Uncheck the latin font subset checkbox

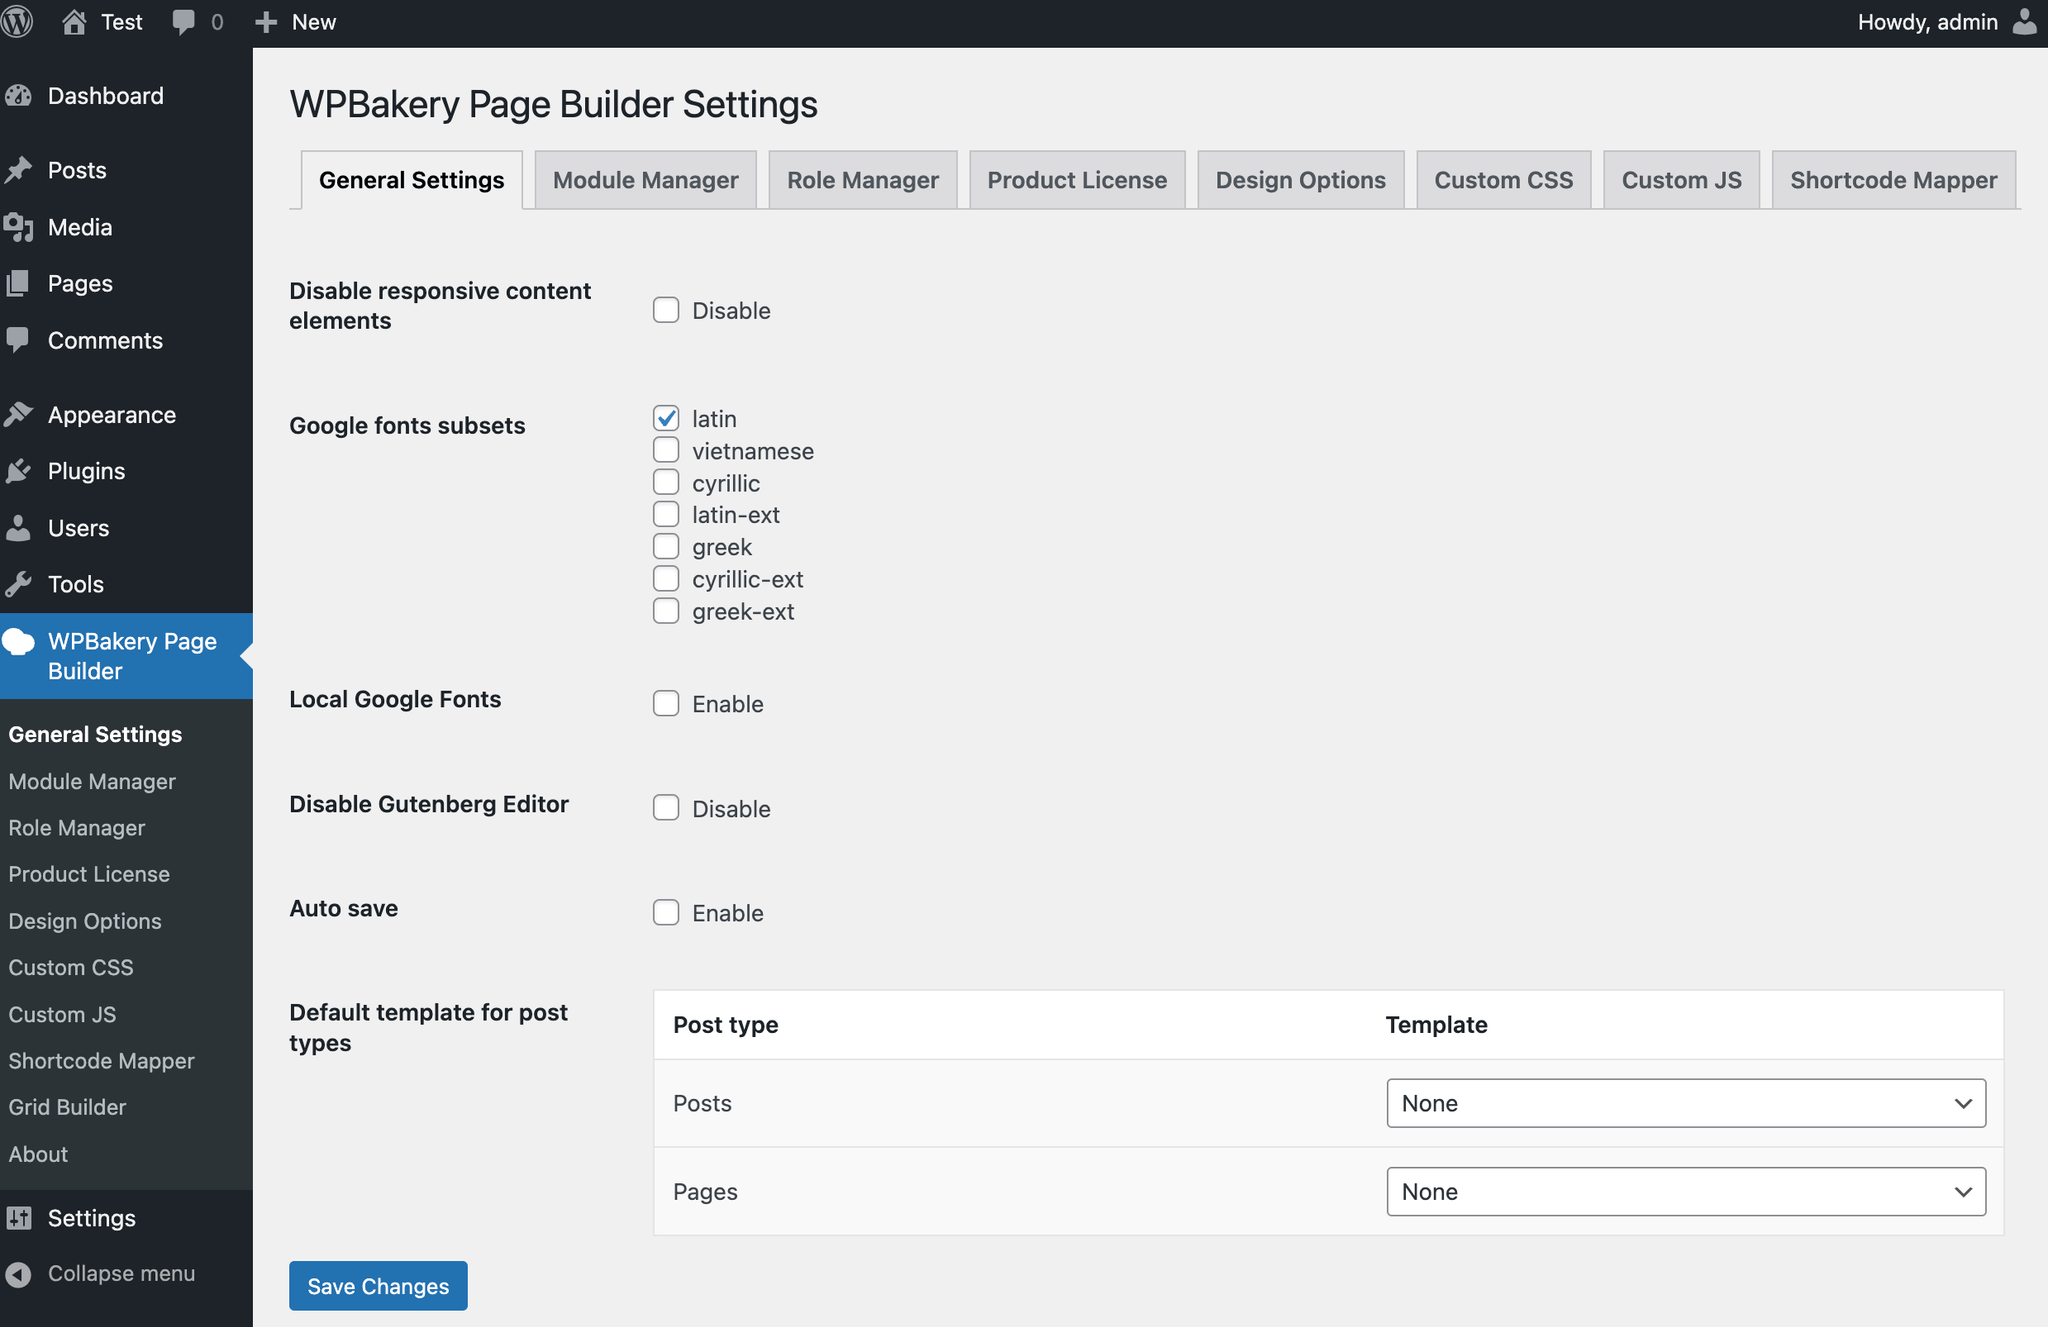point(666,418)
